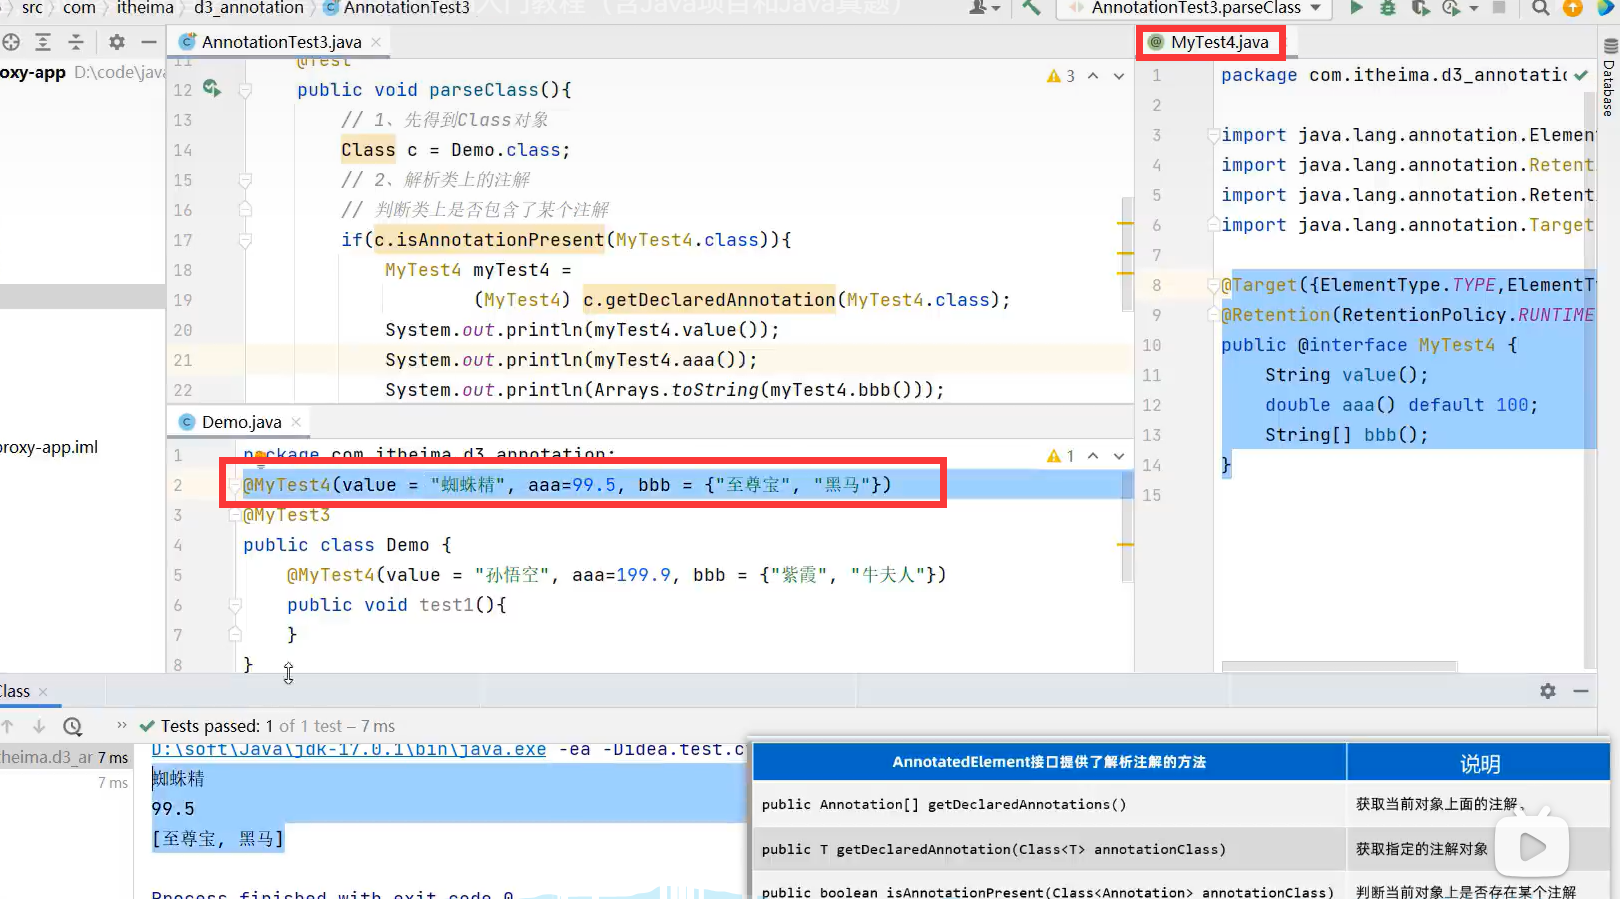Image resolution: width=1620 pixels, height=899 pixels.
Task: Go to previous highlighted problem in Demo.java
Action: click(x=1093, y=456)
